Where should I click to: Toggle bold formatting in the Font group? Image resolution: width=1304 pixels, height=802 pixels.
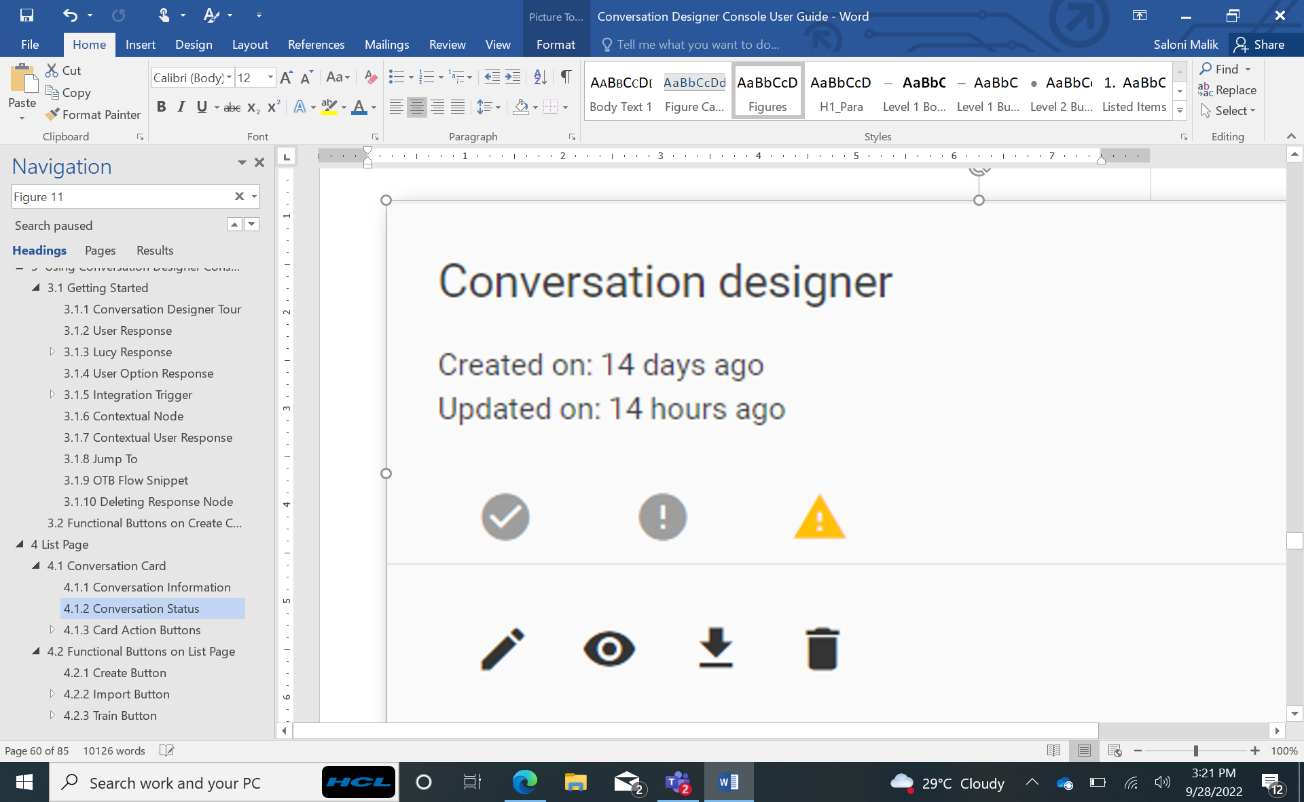pos(161,107)
